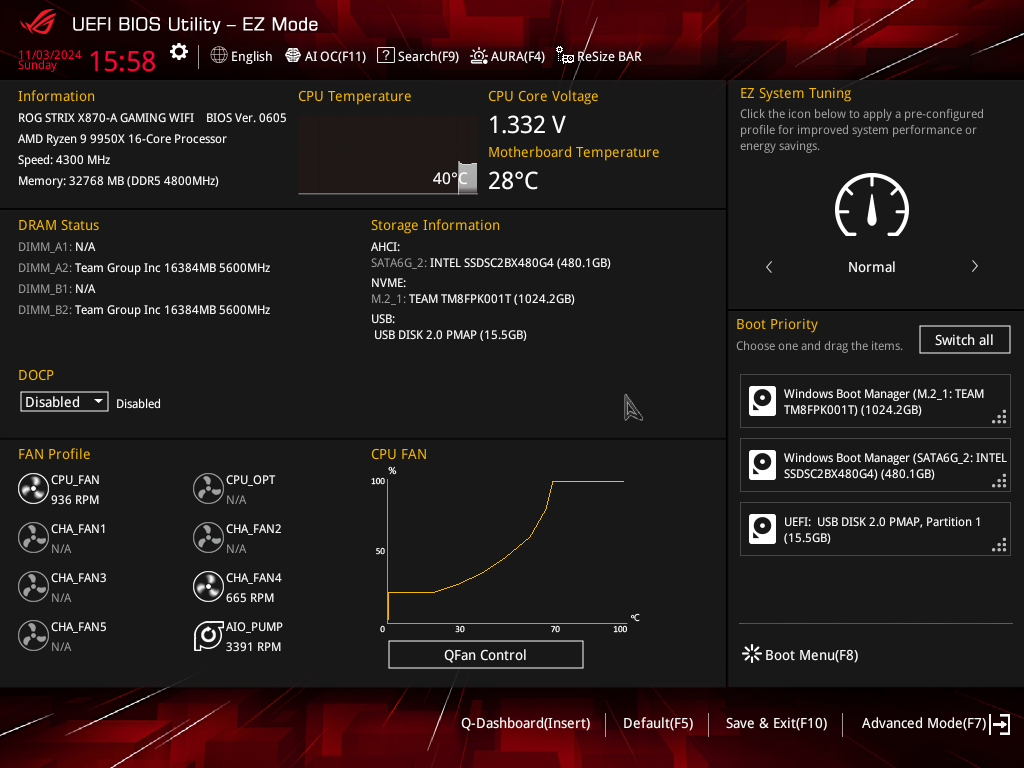Screen dimensions: 1024x768
Task: Select the CHA_FAN2 fan icon
Action: 208,537
